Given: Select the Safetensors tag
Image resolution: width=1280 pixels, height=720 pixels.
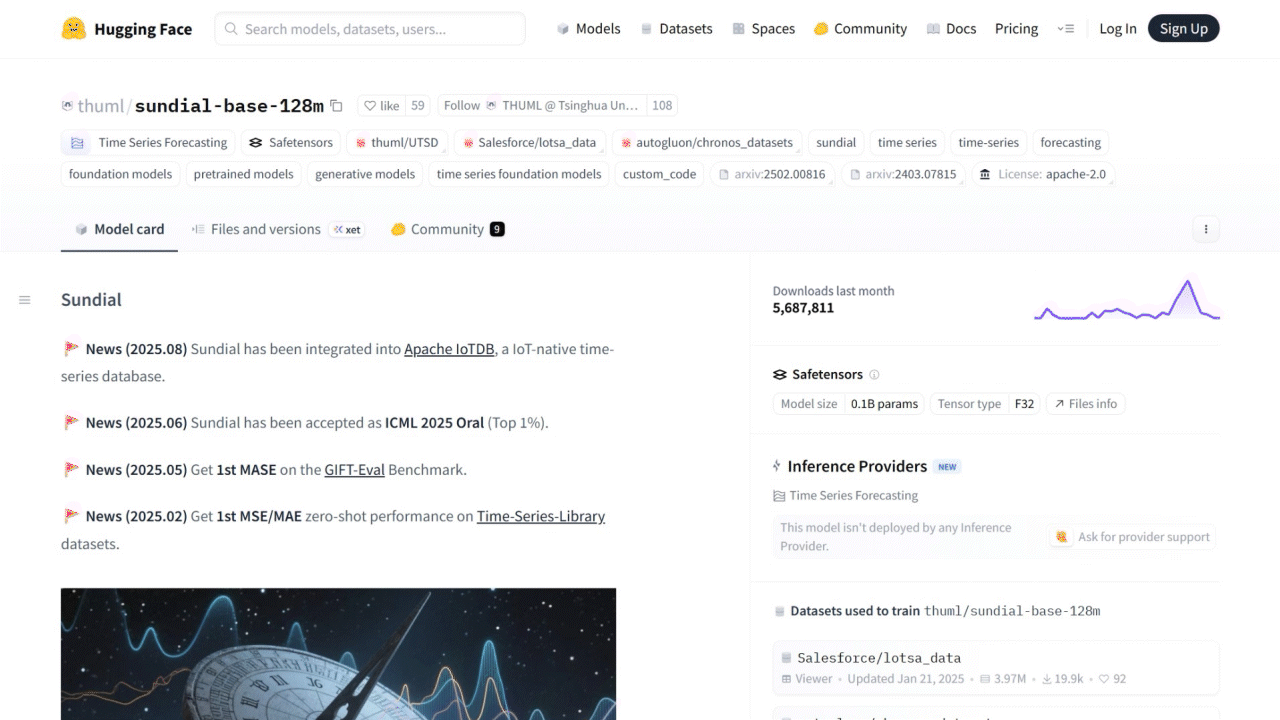Looking at the screenshot, I should pos(291,143).
